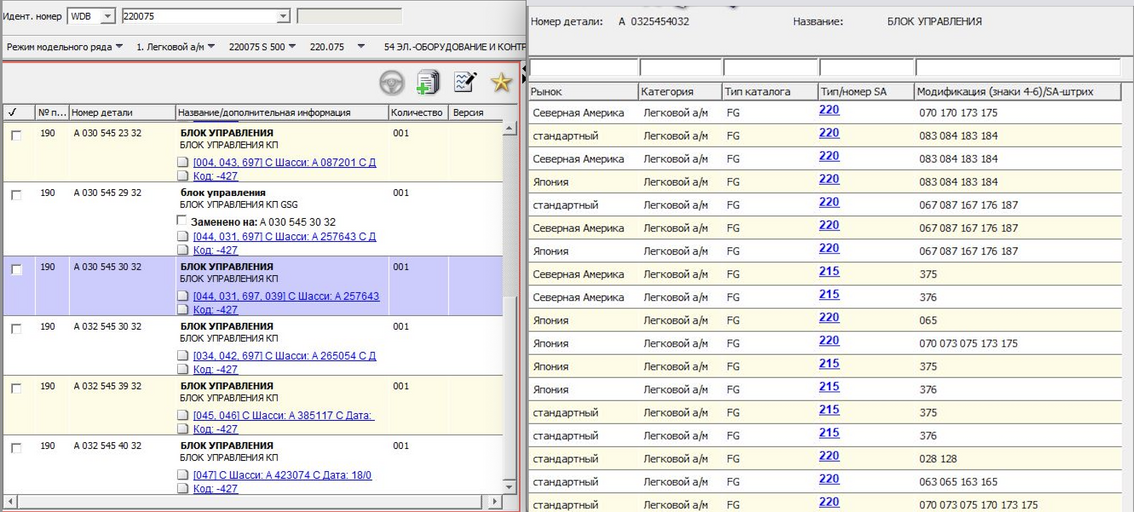Click page icon beside Код: -427 for A 032 545 39 32
The image size is (1134, 512).
184,429
